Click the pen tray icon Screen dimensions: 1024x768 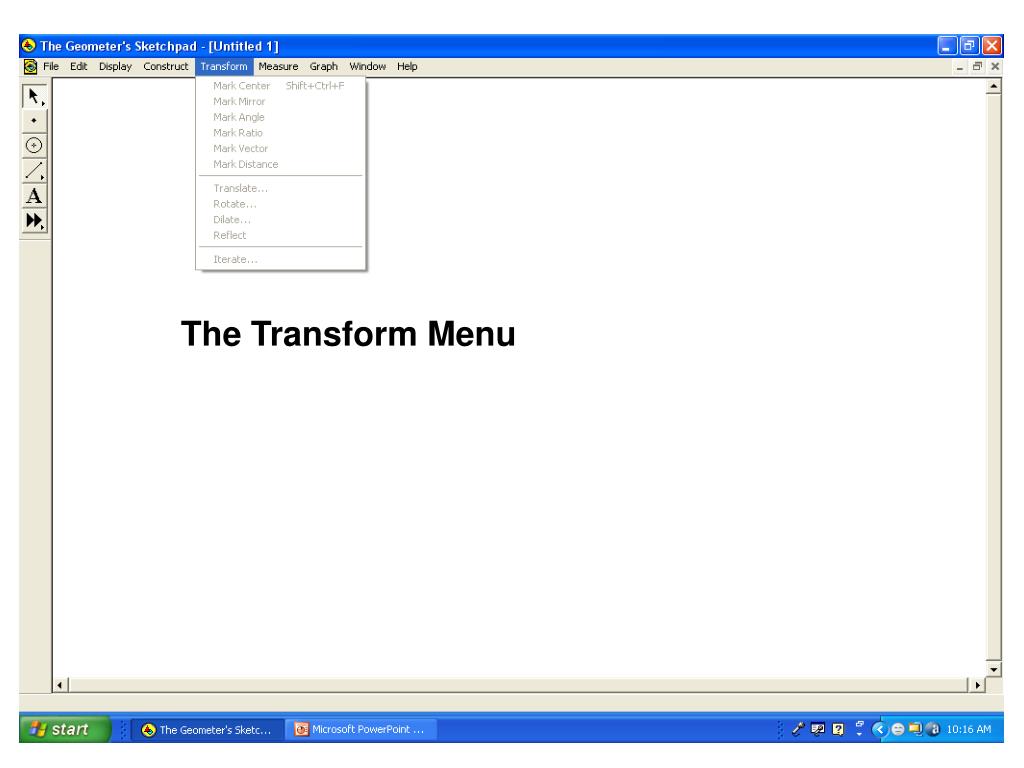click(x=797, y=729)
